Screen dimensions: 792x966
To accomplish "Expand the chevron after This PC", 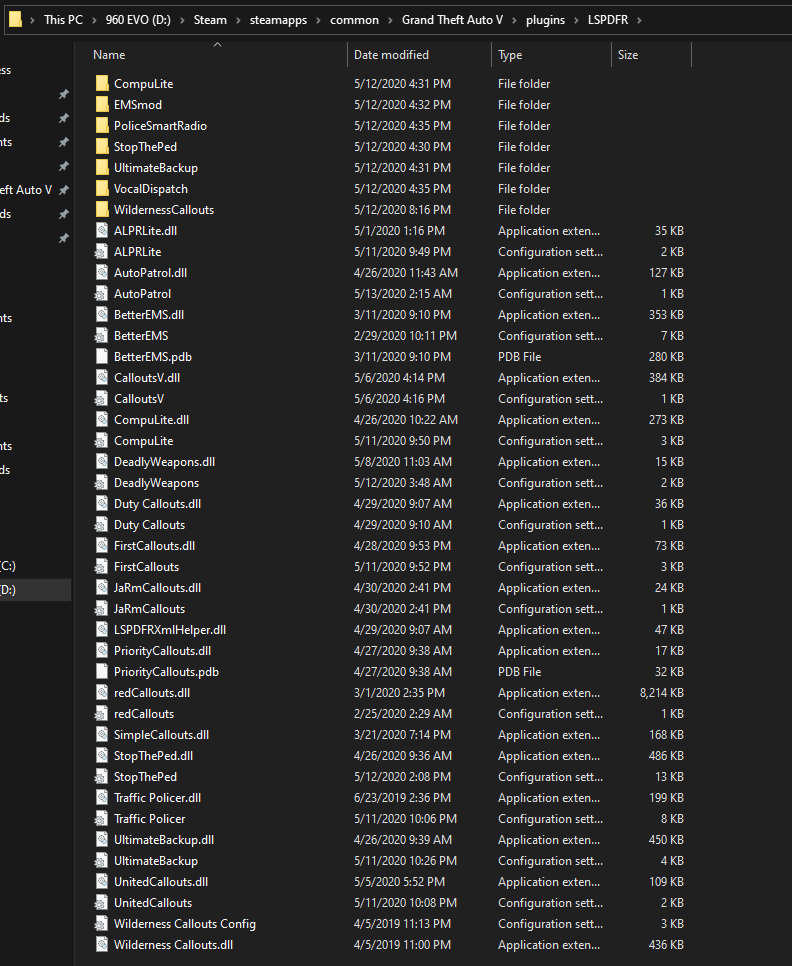I will 94,20.
